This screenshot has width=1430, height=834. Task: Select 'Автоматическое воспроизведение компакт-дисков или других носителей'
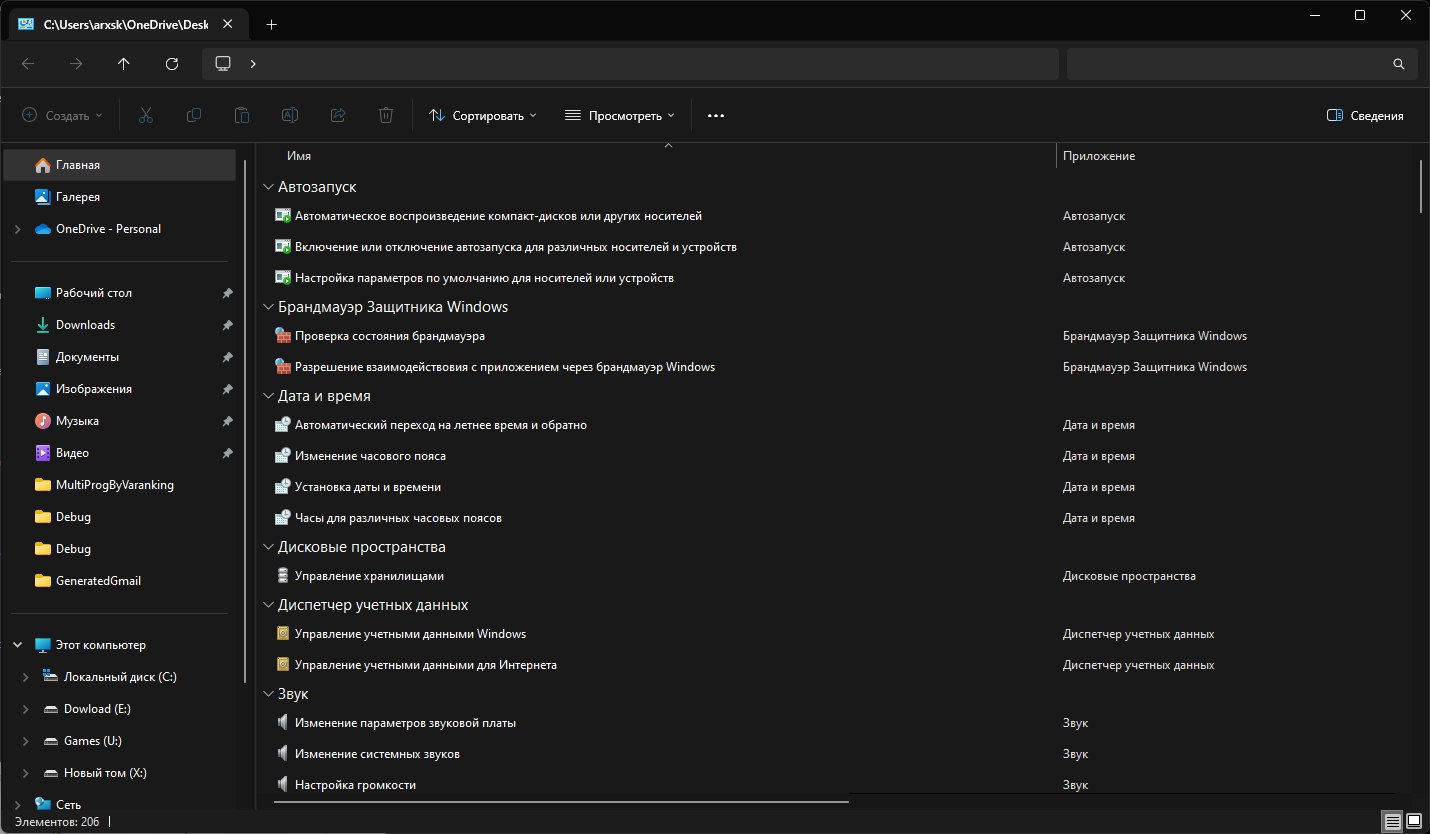pyautogui.click(x=498, y=216)
